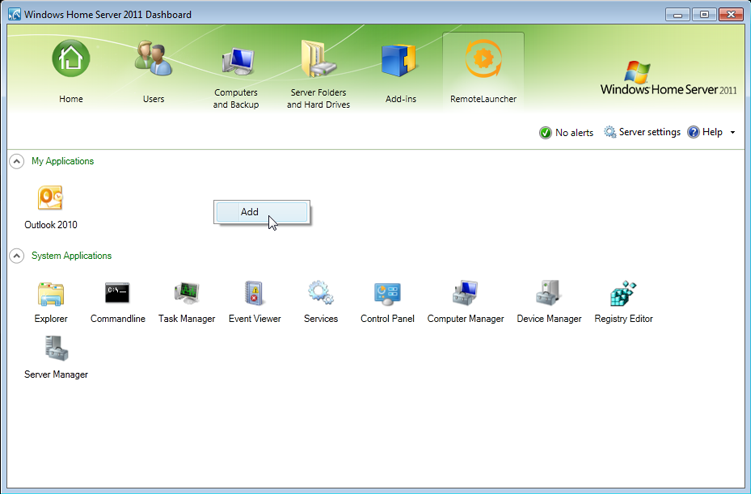This screenshot has width=751, height=494.
Task: Open the Help link
Action: (705, 132)
